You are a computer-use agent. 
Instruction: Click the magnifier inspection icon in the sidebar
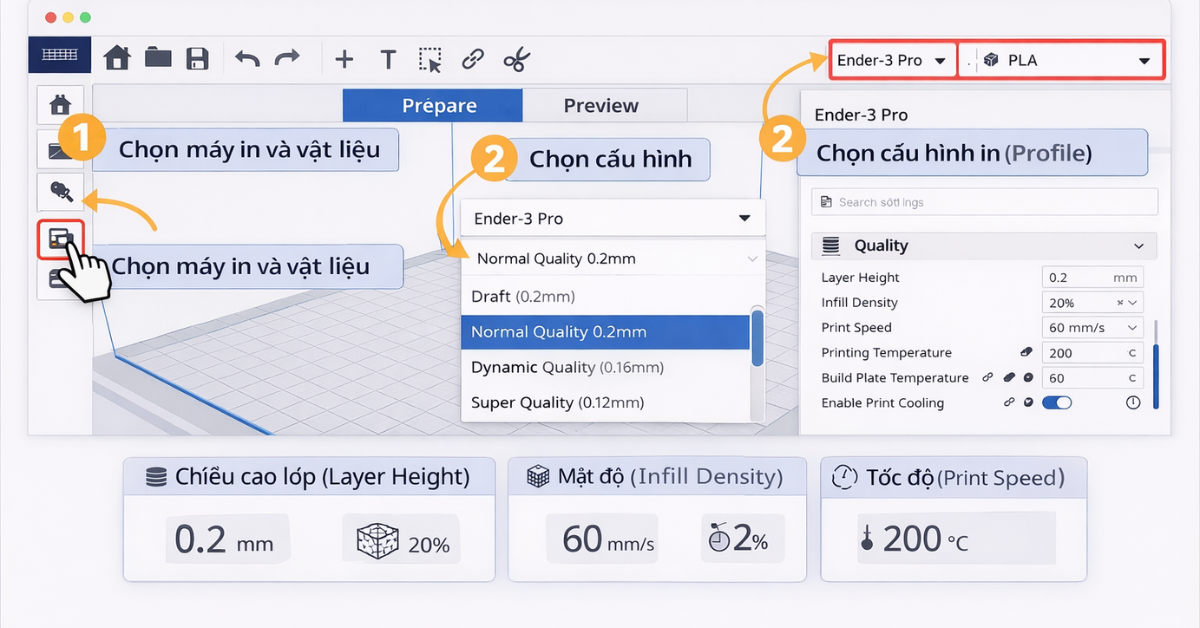coord(62,192)
